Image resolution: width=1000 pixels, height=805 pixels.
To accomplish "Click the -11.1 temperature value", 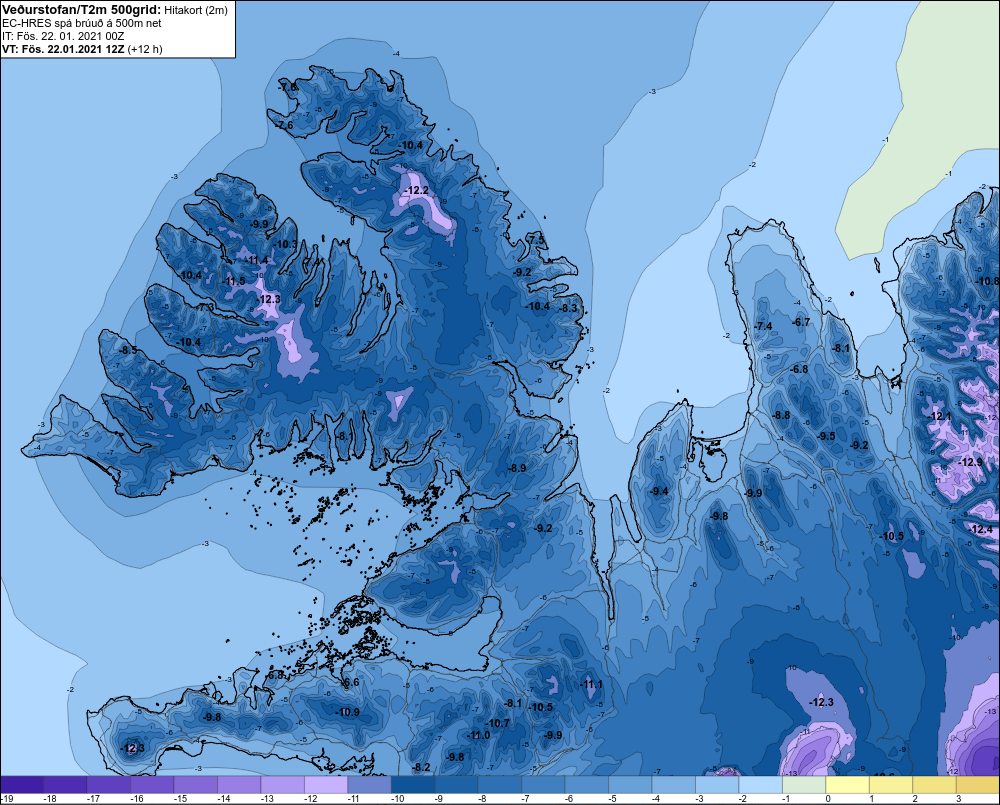I will 591,684.
